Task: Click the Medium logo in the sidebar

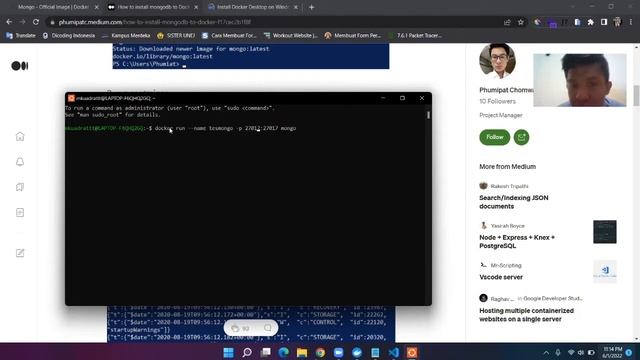Action: point(20,66)
